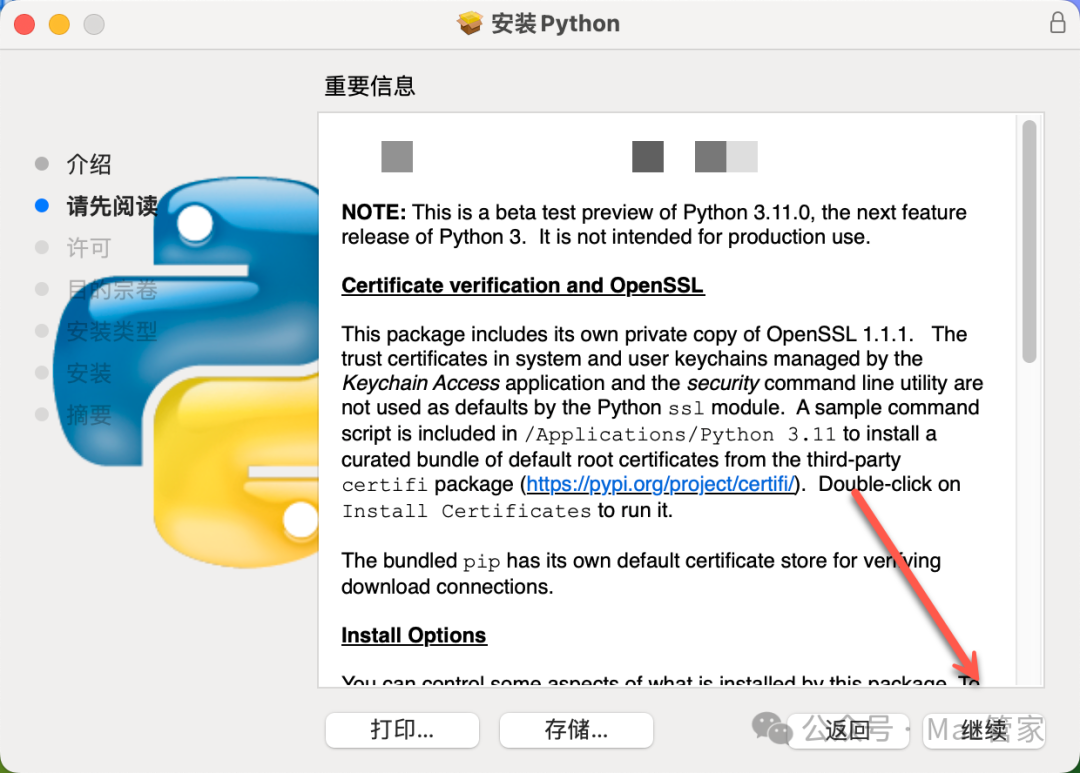Select the 许可 step in the sidebar
1080x773 pixels.
[89, 248]
